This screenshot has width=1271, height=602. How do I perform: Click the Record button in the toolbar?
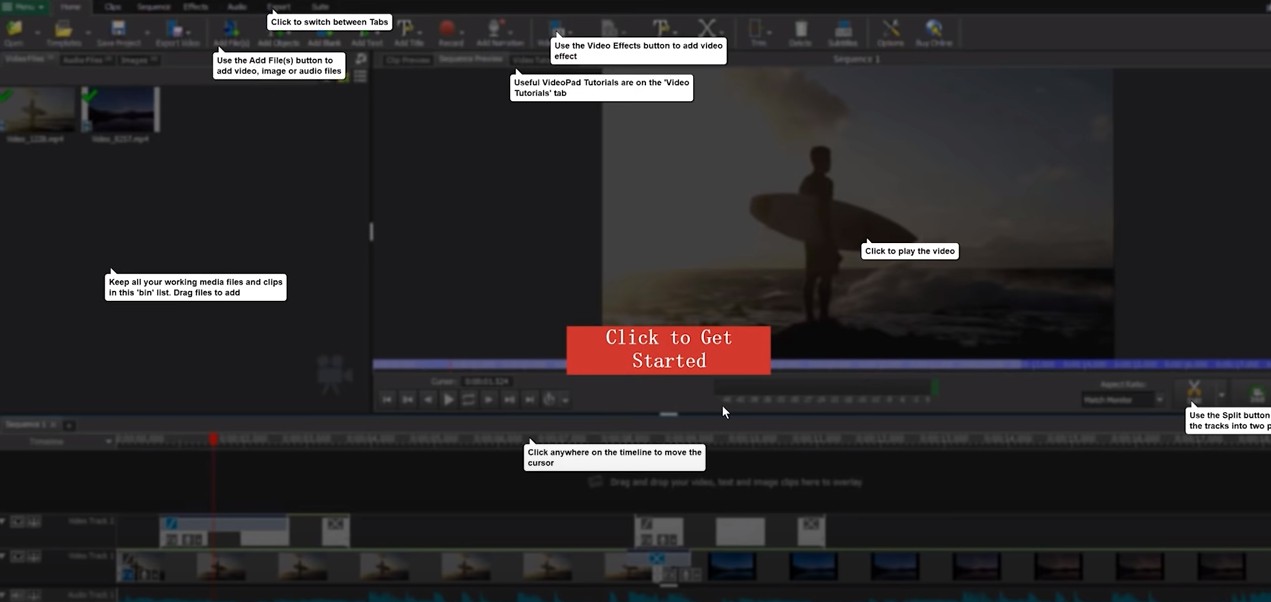click(x=450, y=32)
